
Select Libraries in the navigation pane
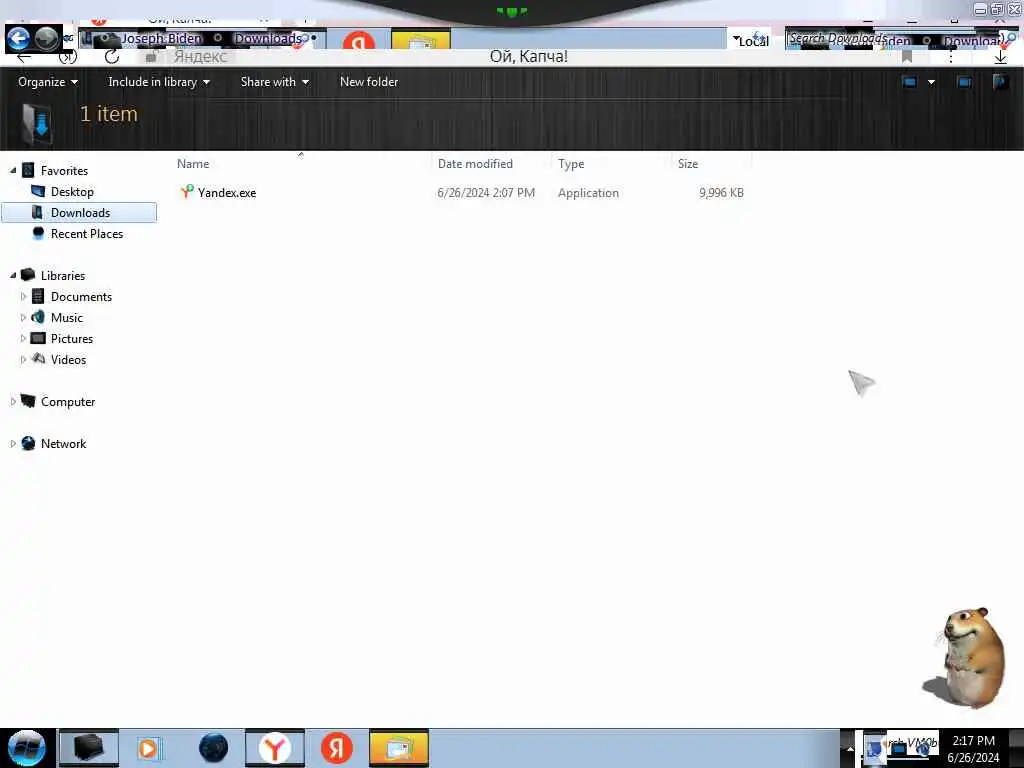(63, 276)
